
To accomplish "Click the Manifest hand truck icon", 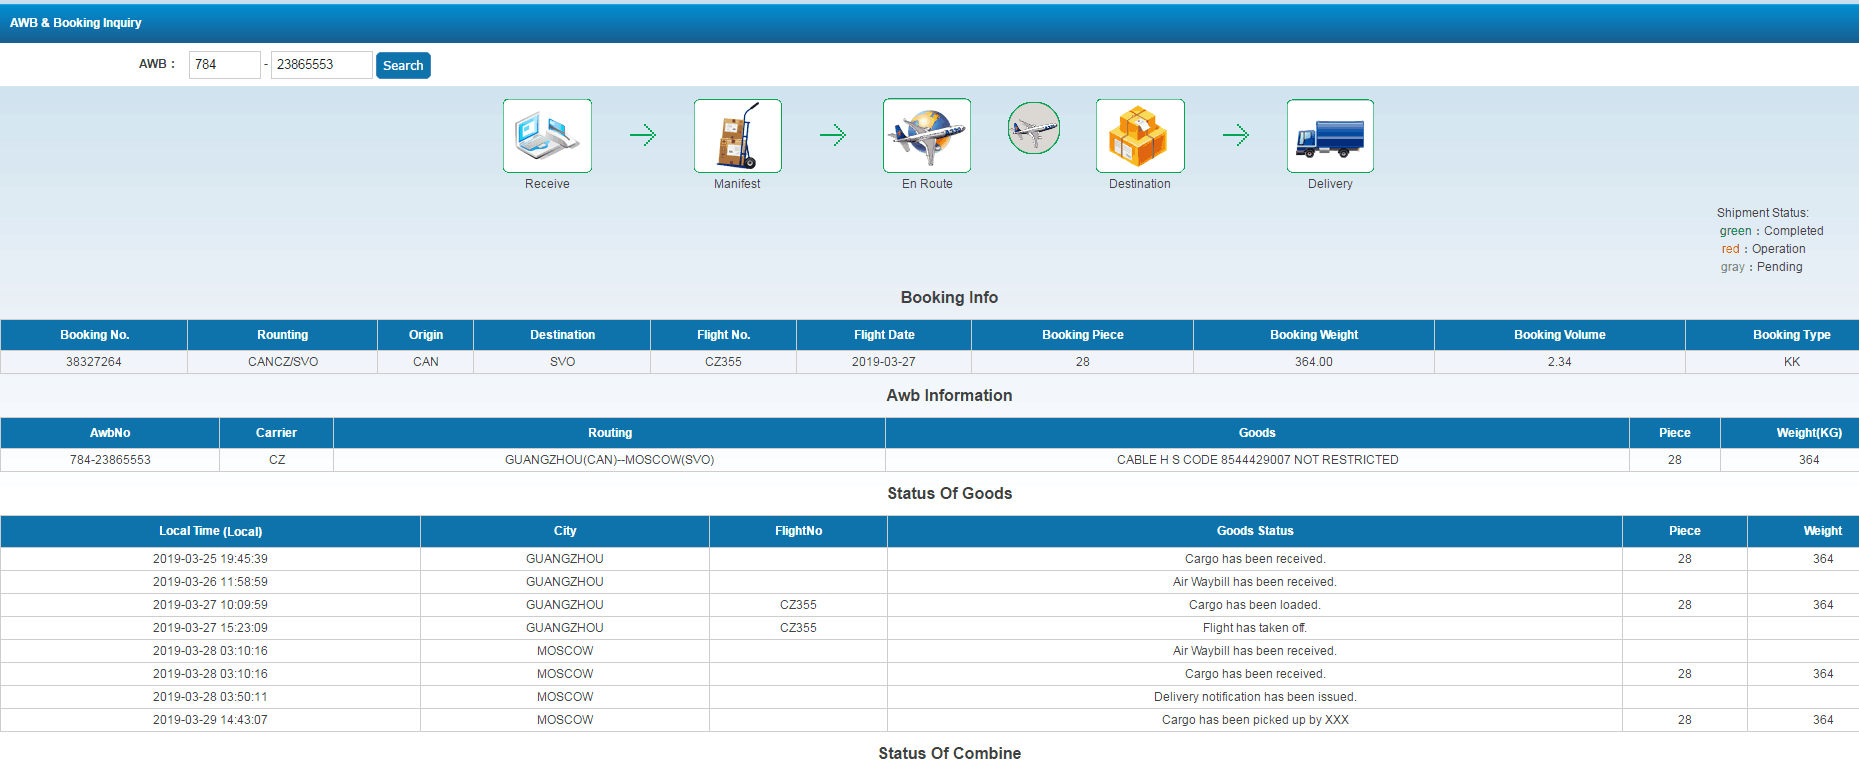I will pyautogui.click(x=737, y=136).
